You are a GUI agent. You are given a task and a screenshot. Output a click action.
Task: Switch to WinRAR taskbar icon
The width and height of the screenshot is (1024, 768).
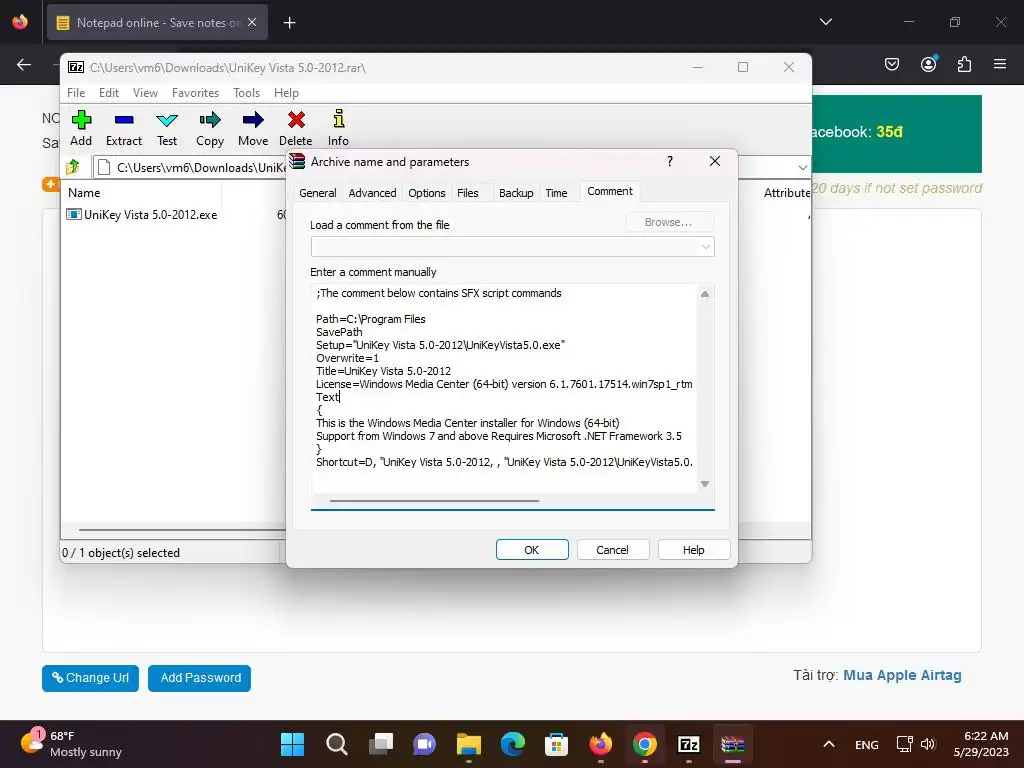click(733, 744)
